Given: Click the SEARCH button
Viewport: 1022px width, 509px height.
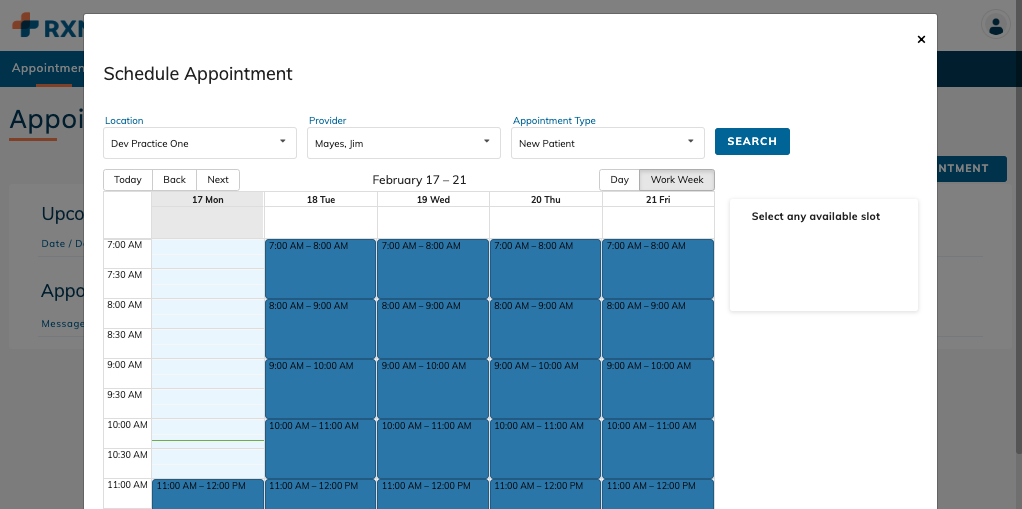Looking at the screenshot, I should (752, 141).
